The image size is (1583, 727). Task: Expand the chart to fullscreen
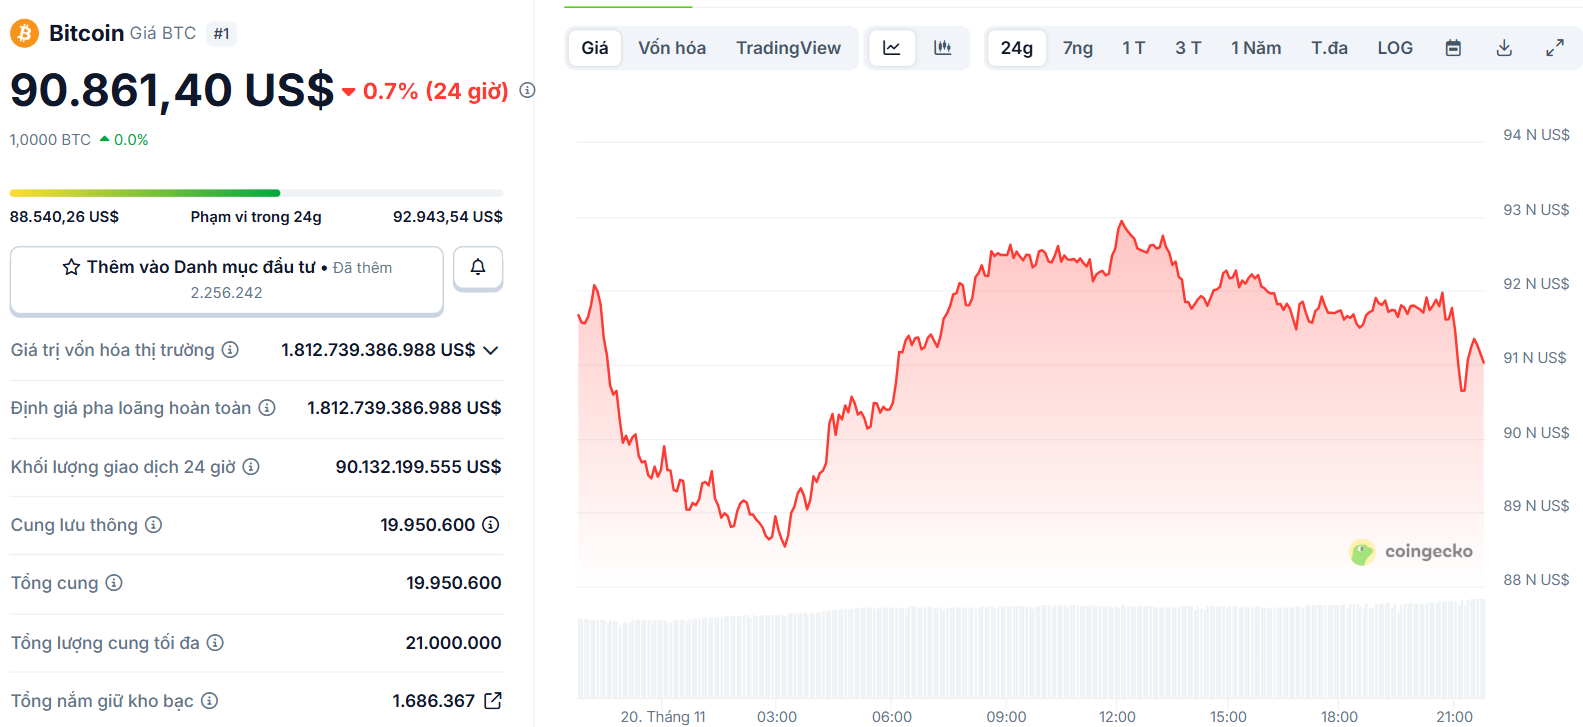[1554, 47]
